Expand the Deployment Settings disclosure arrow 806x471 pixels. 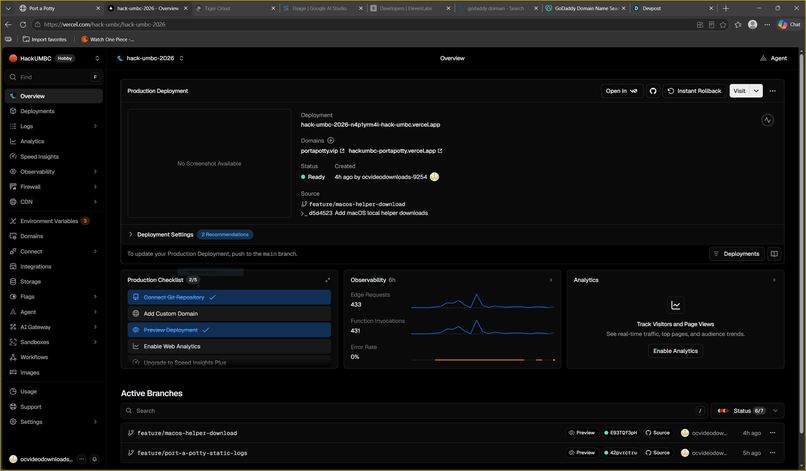coord(131,234)
